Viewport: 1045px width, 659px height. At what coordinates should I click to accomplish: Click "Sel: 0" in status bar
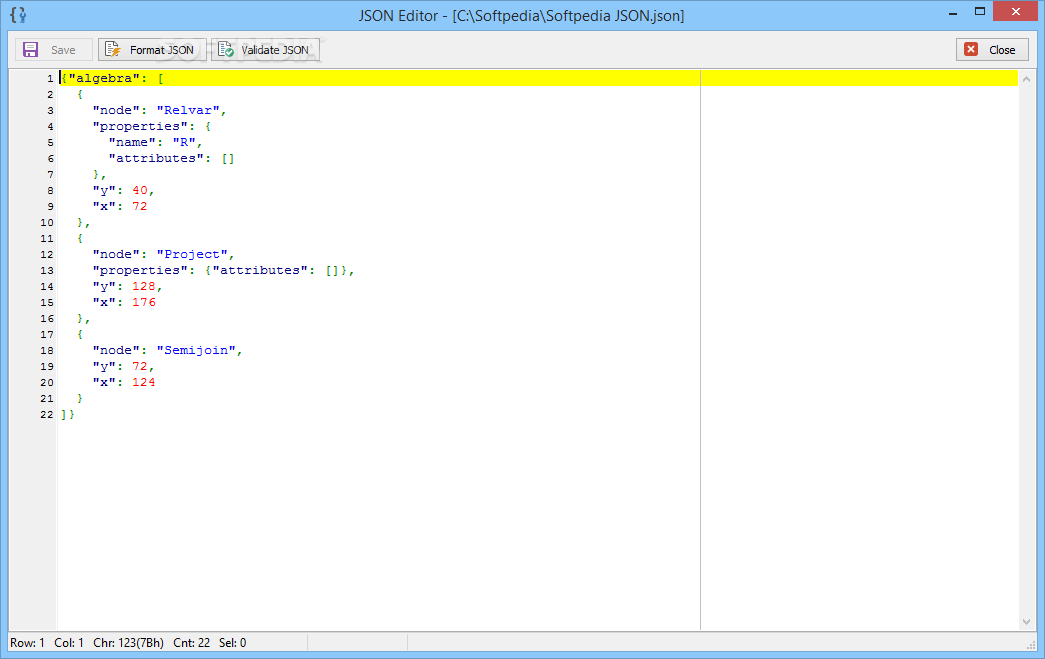233,643
